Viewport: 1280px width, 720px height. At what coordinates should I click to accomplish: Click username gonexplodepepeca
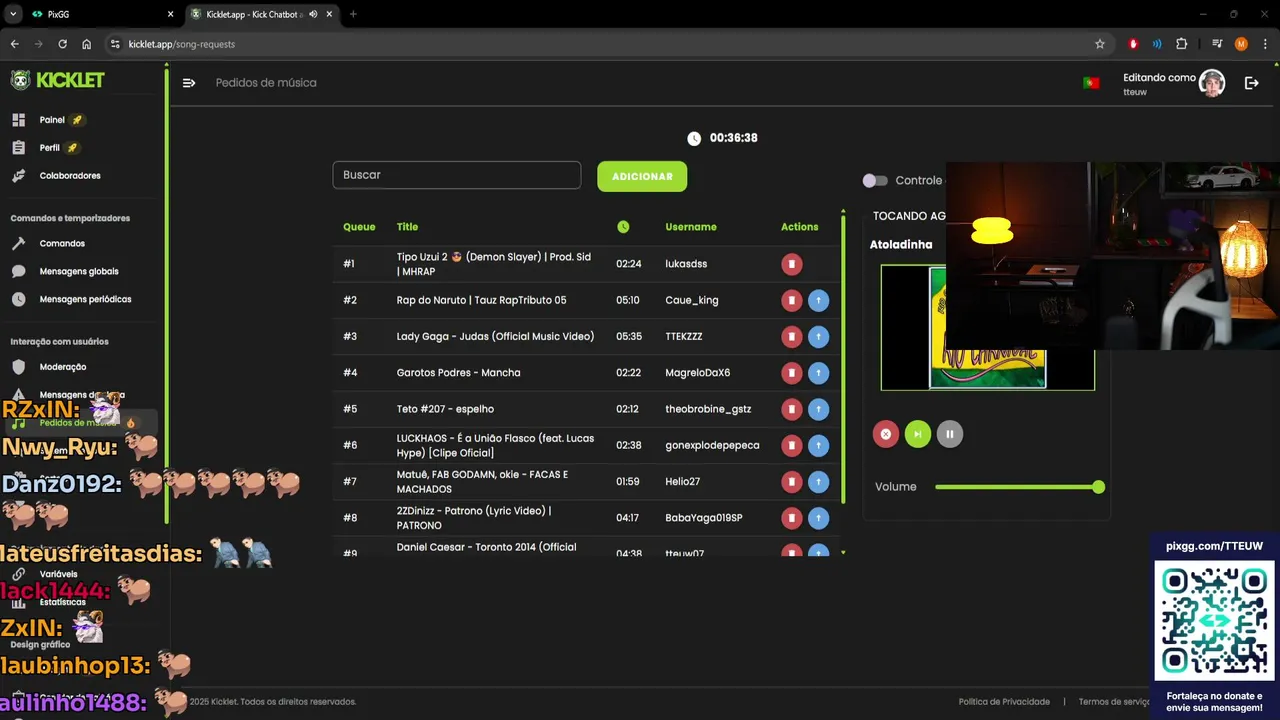(712, 445)
